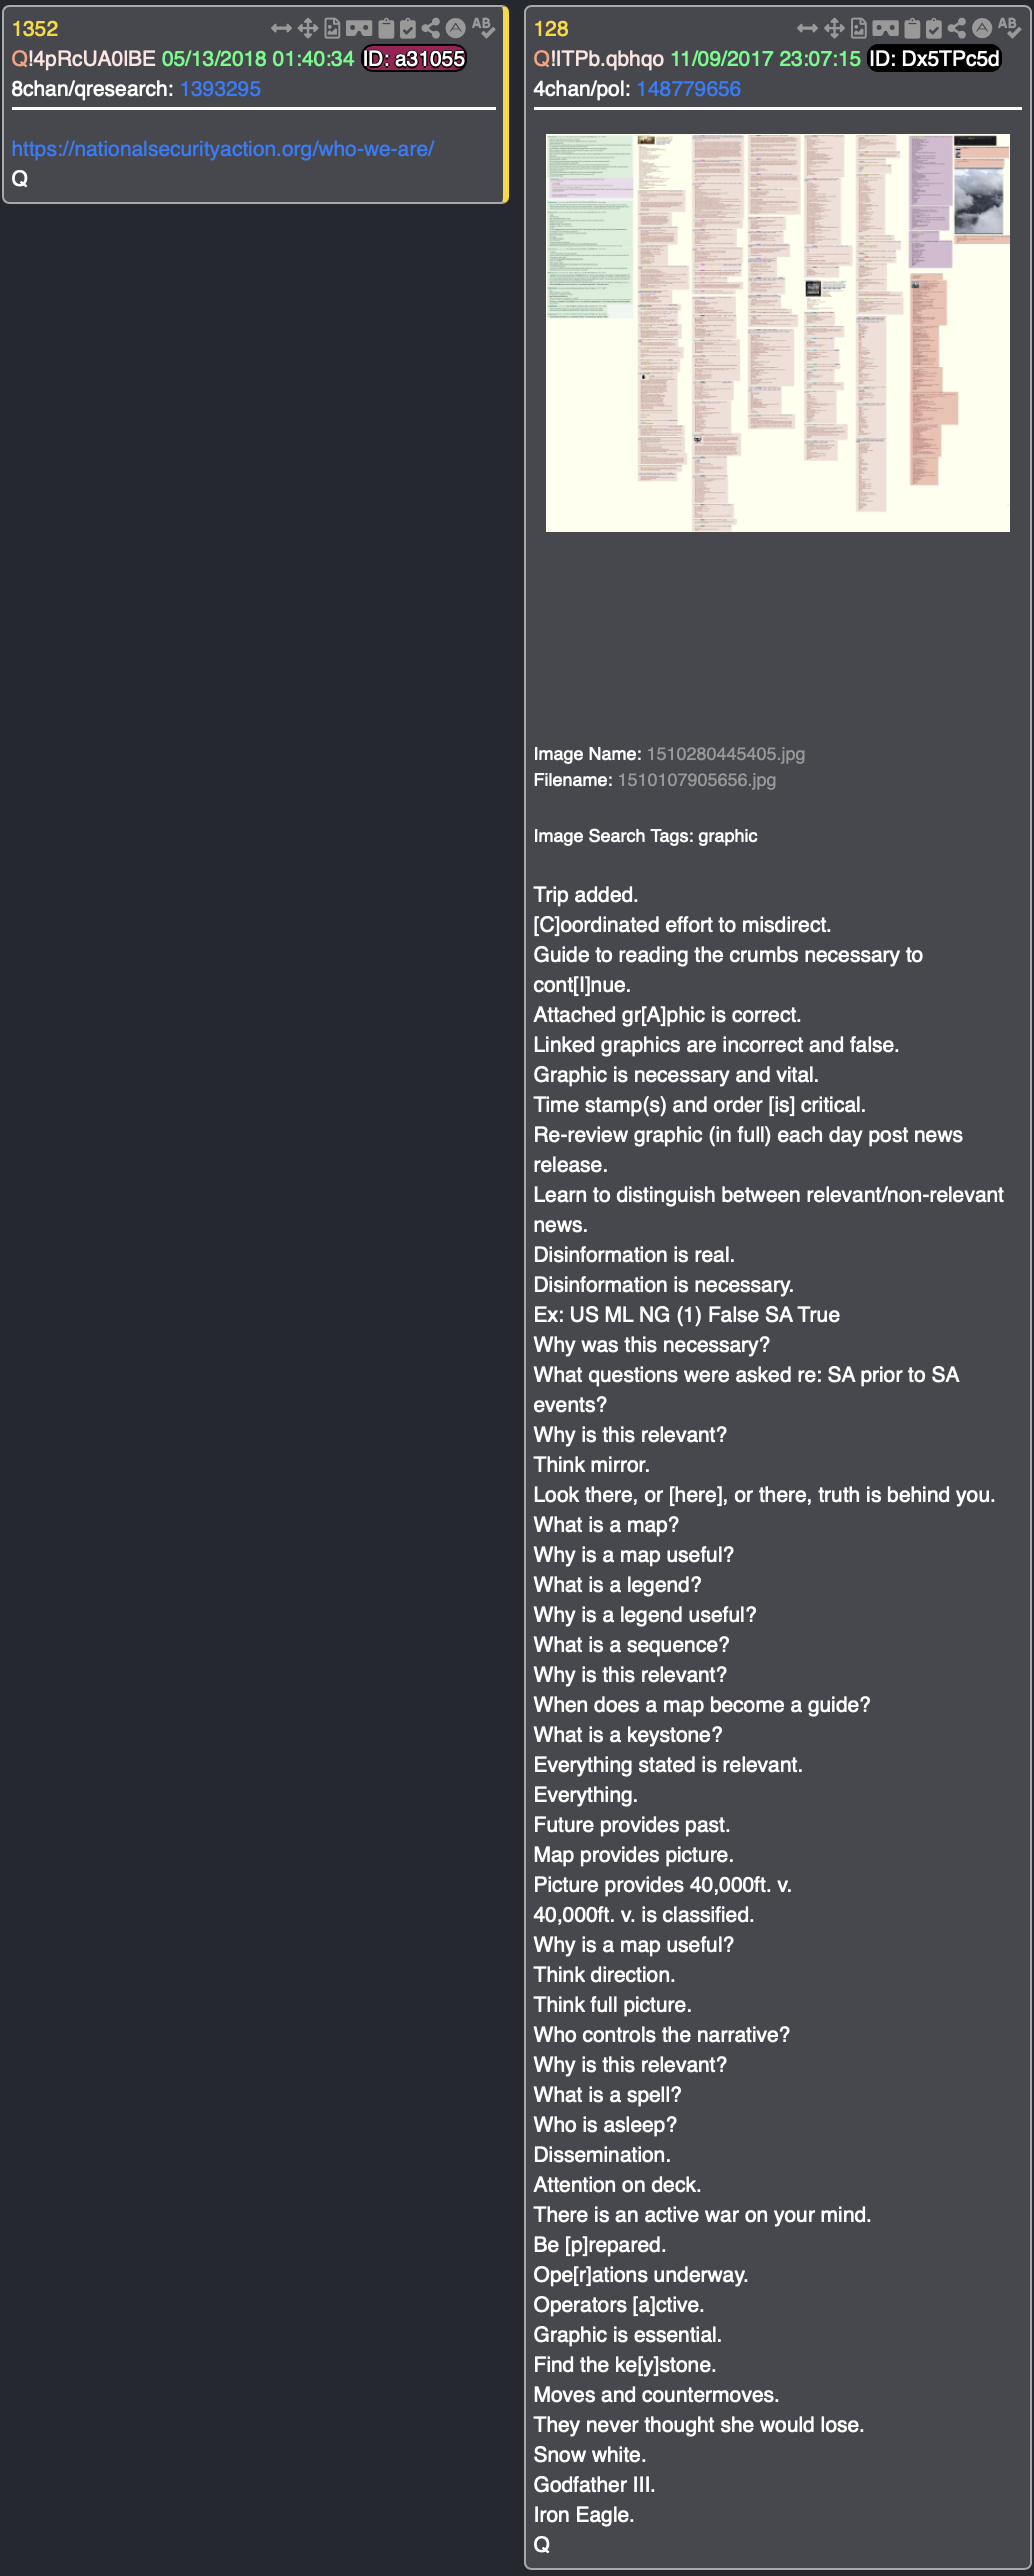The height and width of the screenshot is (2576, 1034).
Task: Click the four-way move icon on post 1352
Action: tap(307, 28)
